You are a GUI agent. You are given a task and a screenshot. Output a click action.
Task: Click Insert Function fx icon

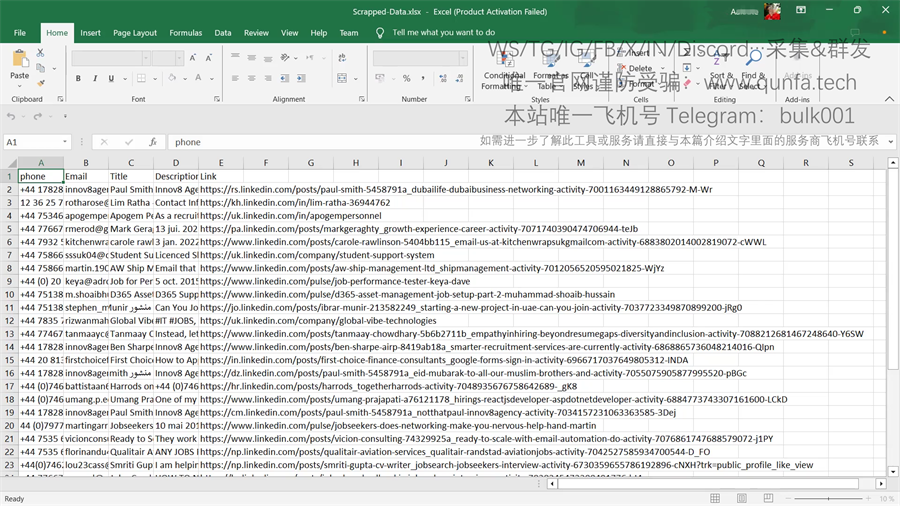pyautogui.click(x=153, y=142)
